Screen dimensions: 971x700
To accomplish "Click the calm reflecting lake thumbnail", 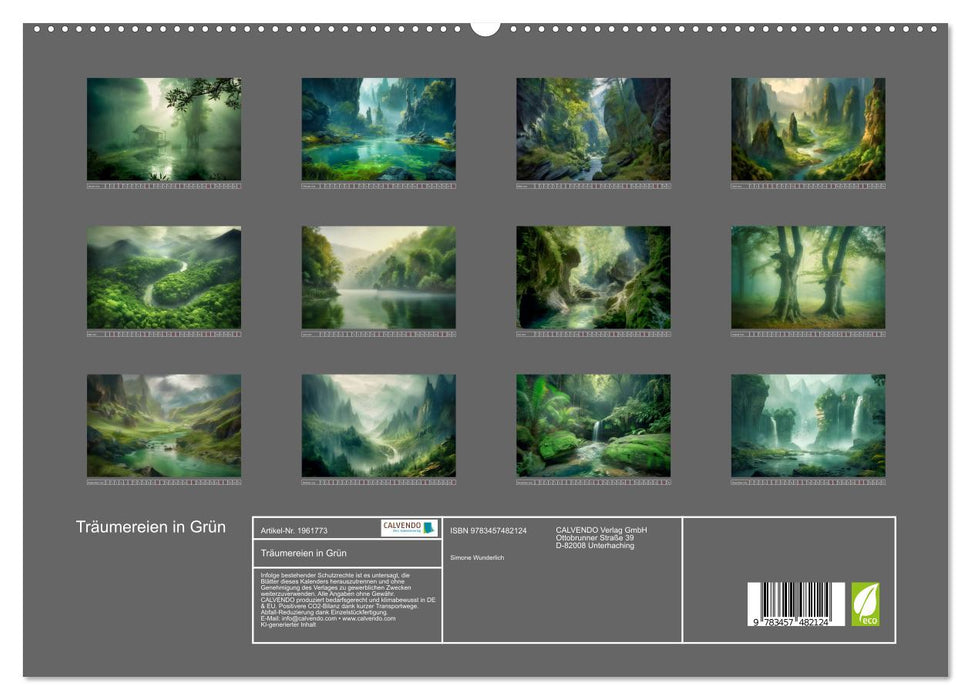I will point(378,277).
